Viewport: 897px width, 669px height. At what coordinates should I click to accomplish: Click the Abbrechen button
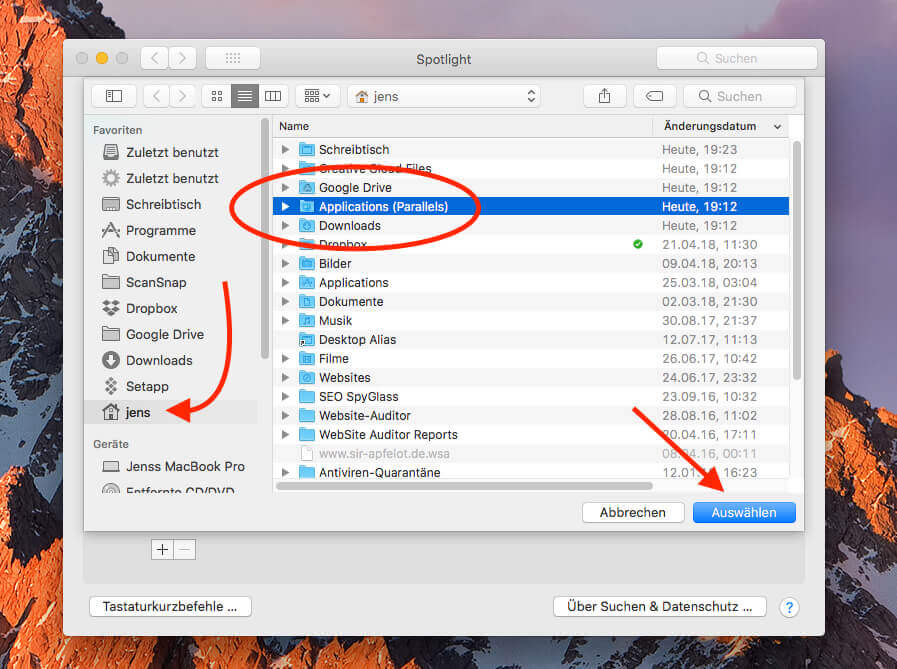[633, 512]
